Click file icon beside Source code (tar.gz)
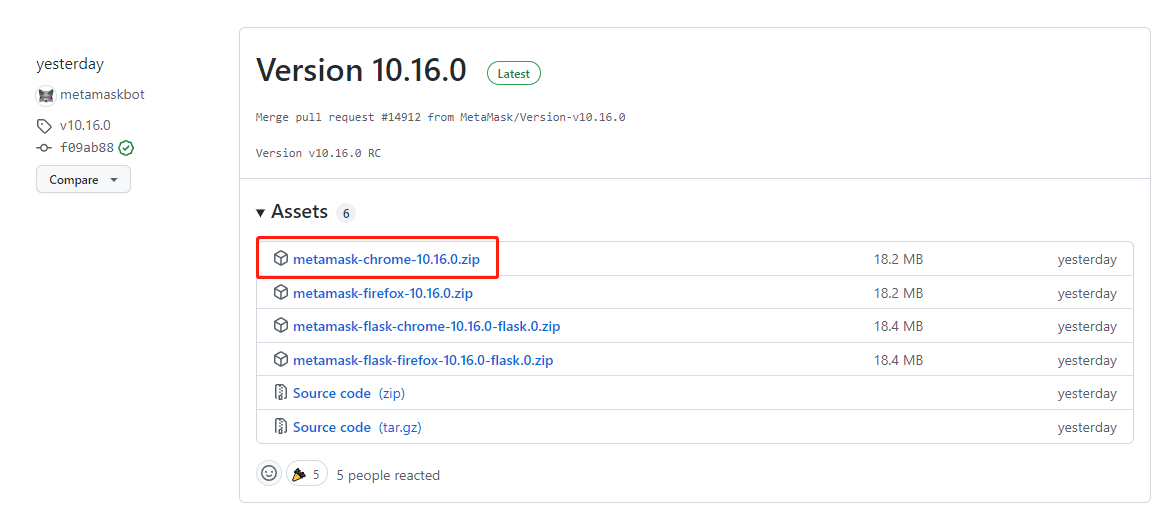Image resolution: width=1169 pixels, height=531 pixels. pos(280,427)
